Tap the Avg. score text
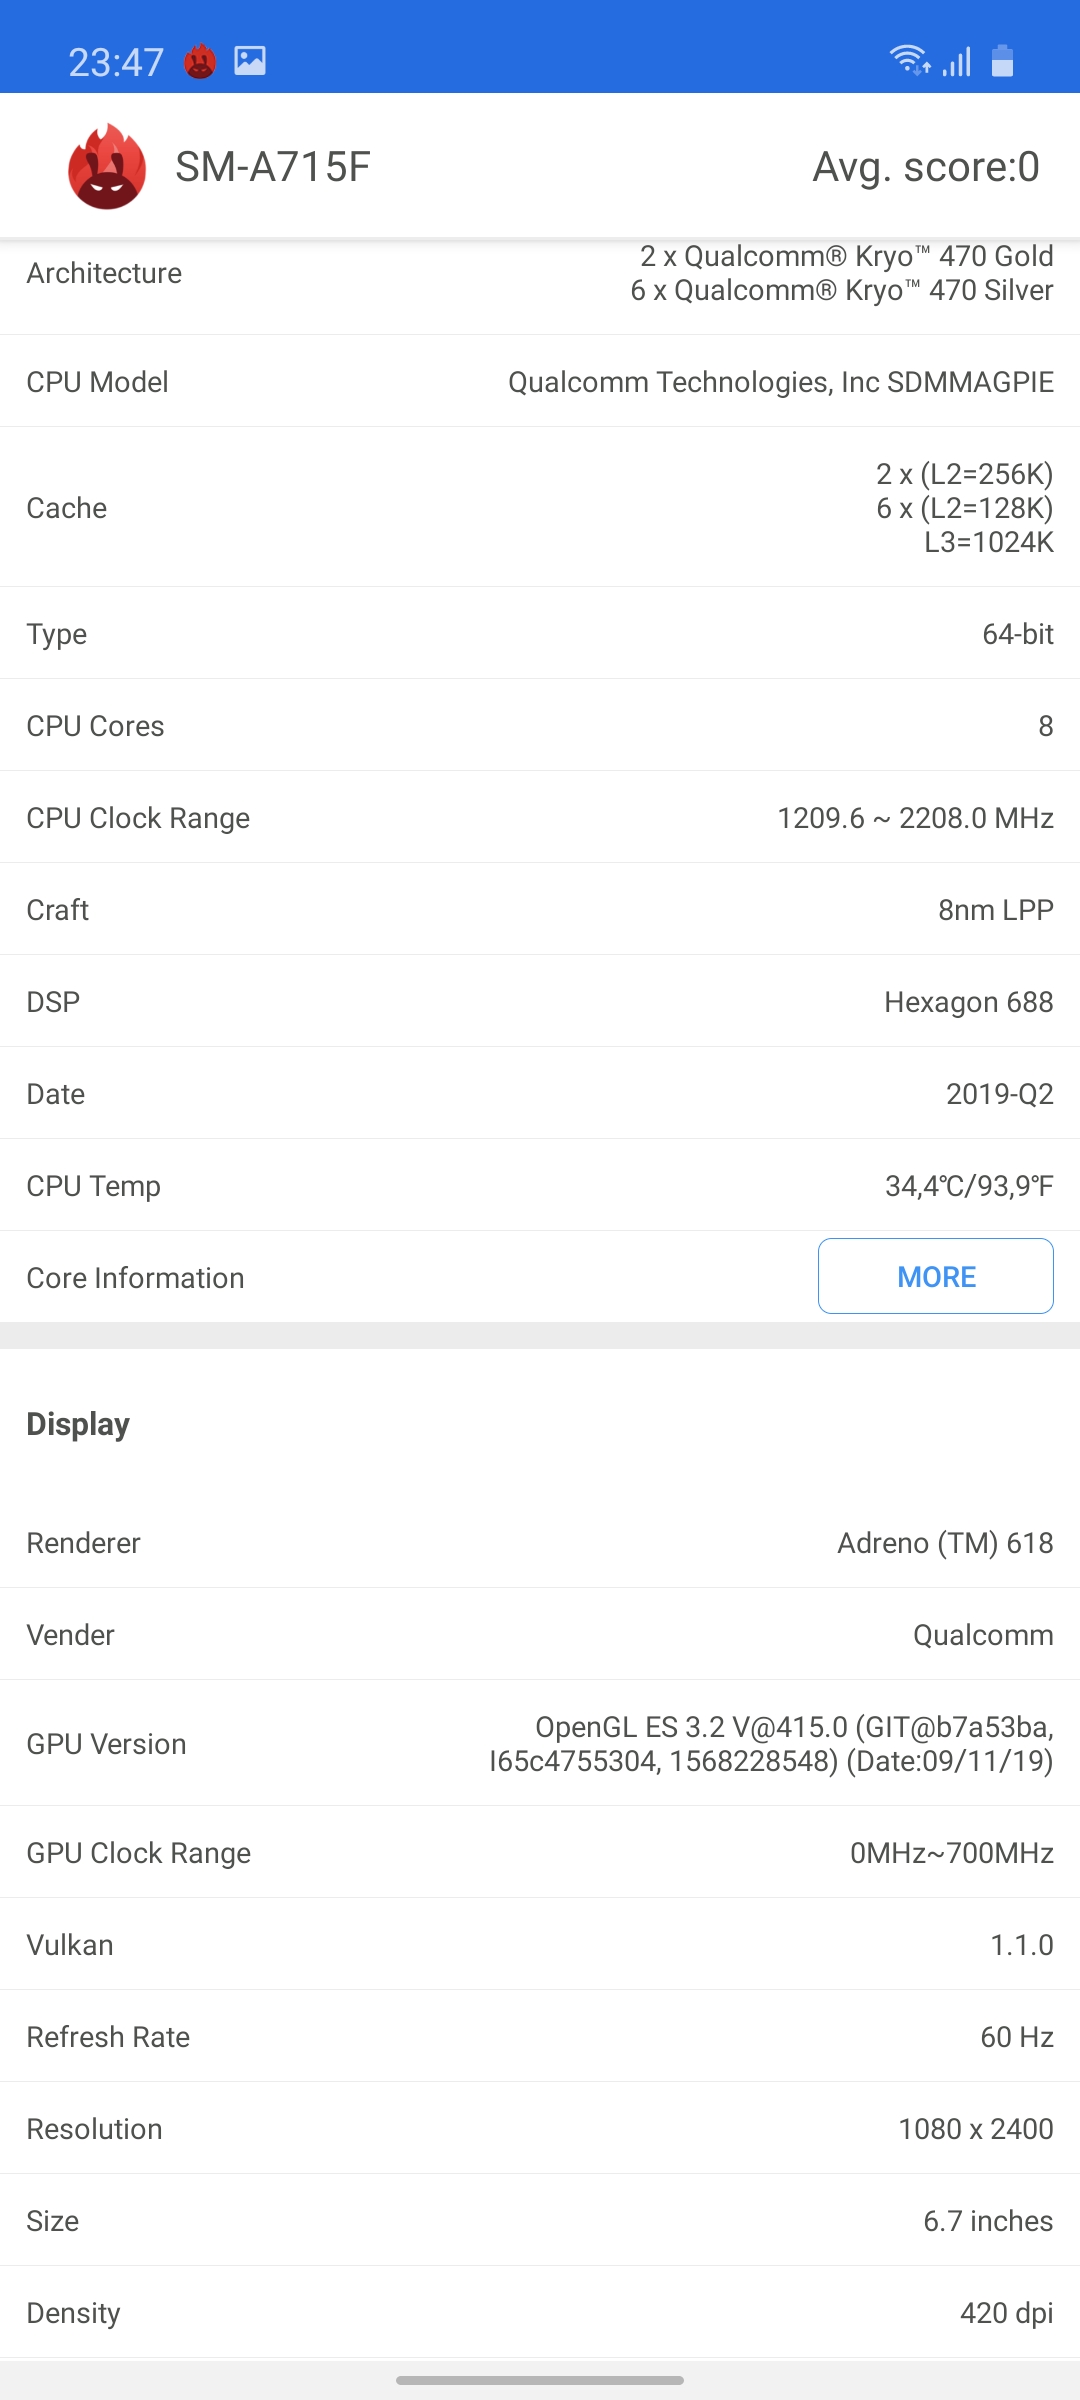Viewport: 1080px width, 2400px height. [x=925, y=167]
